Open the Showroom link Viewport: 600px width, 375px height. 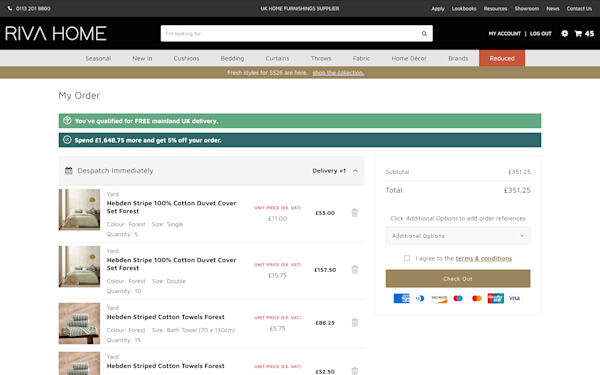(527, 8)
